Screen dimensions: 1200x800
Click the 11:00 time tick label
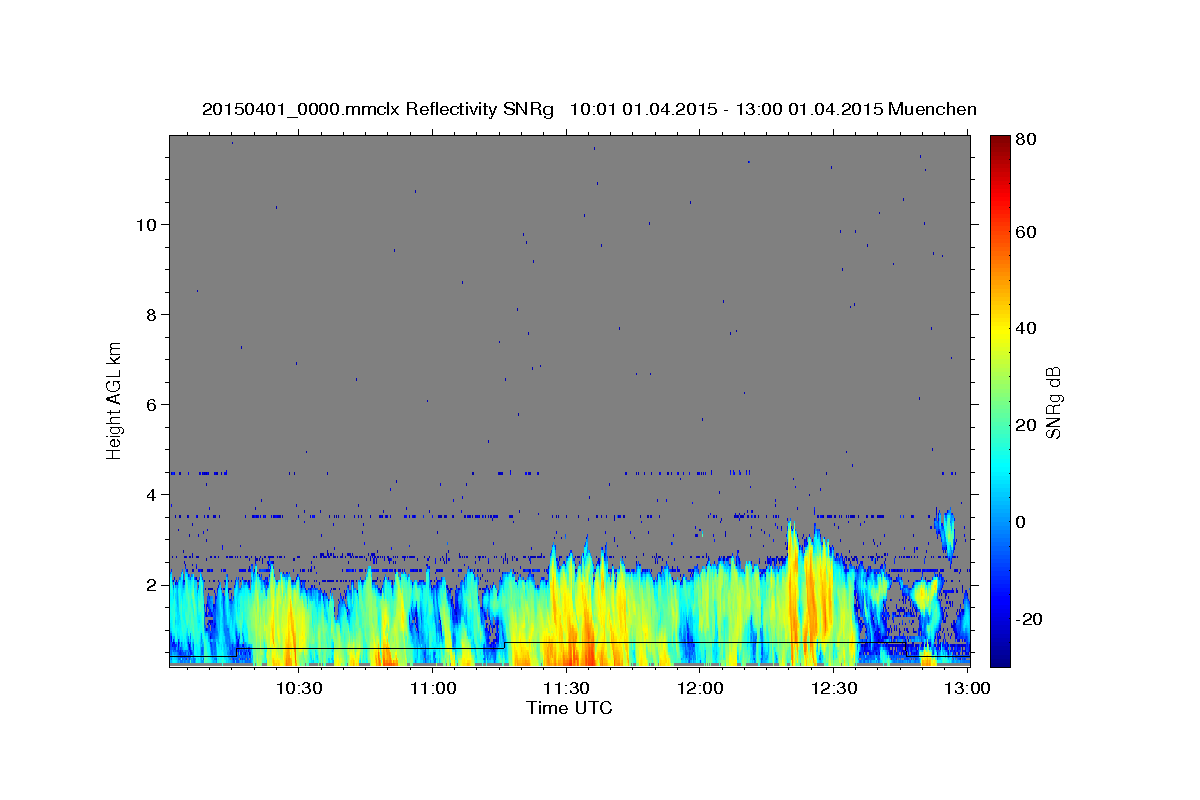tap(432, 688)
